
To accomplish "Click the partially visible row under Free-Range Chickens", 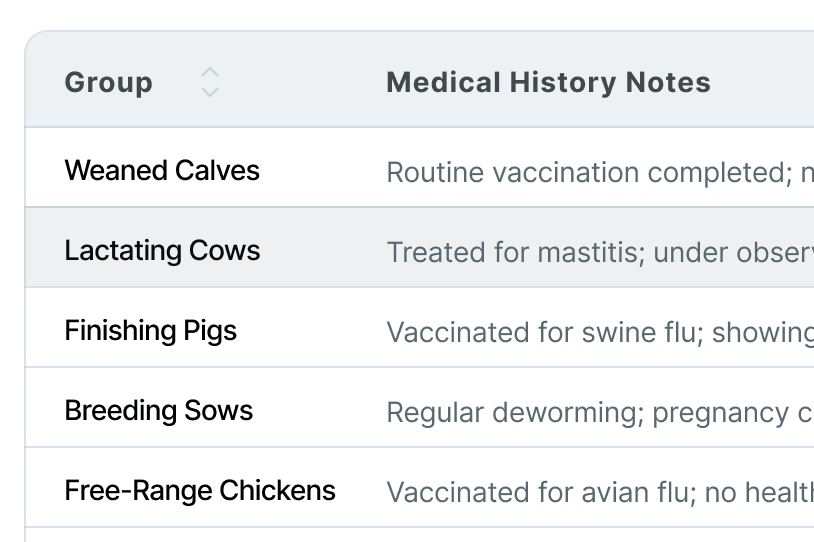I will (x=419, y=535).
